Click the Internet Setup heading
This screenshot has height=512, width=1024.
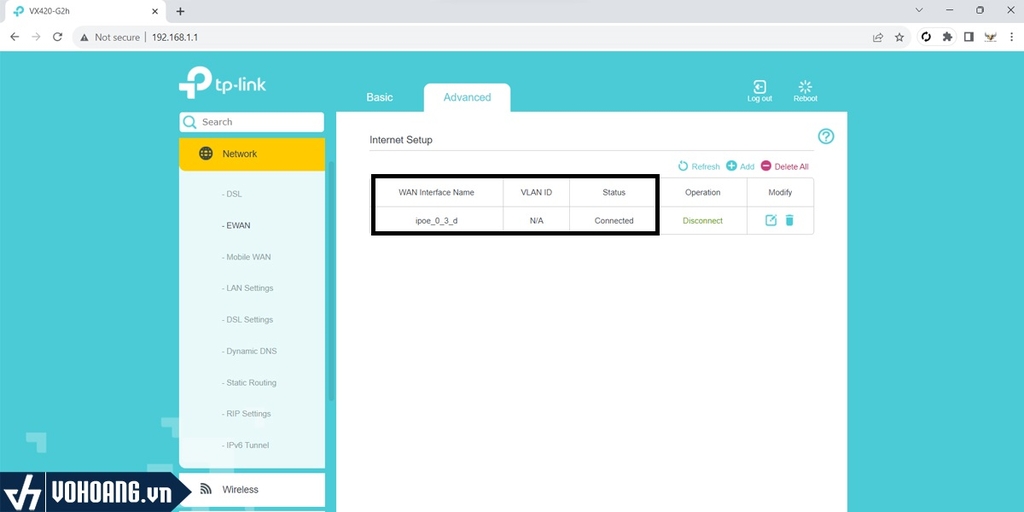pyautogui.click(x=401, y=140)
